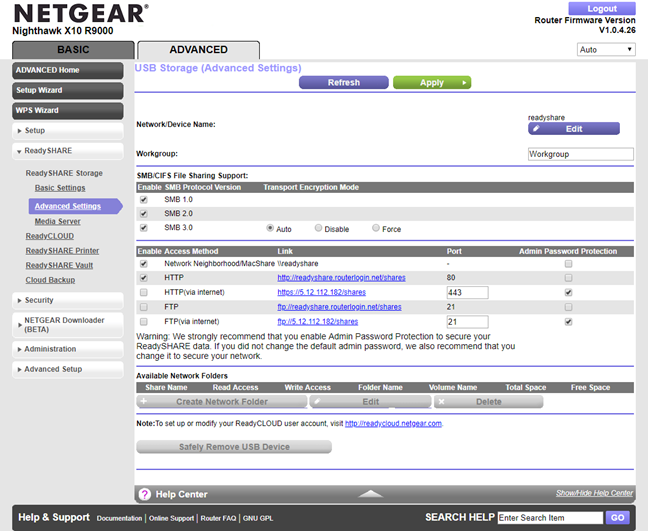This screenshot has width=648, height=531.
Task: Enable the FTP access method checkbox
Action: point(143,307)
